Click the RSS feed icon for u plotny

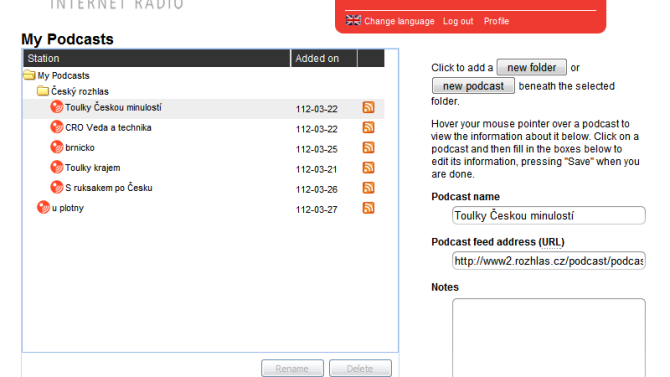tap(368, 207)
